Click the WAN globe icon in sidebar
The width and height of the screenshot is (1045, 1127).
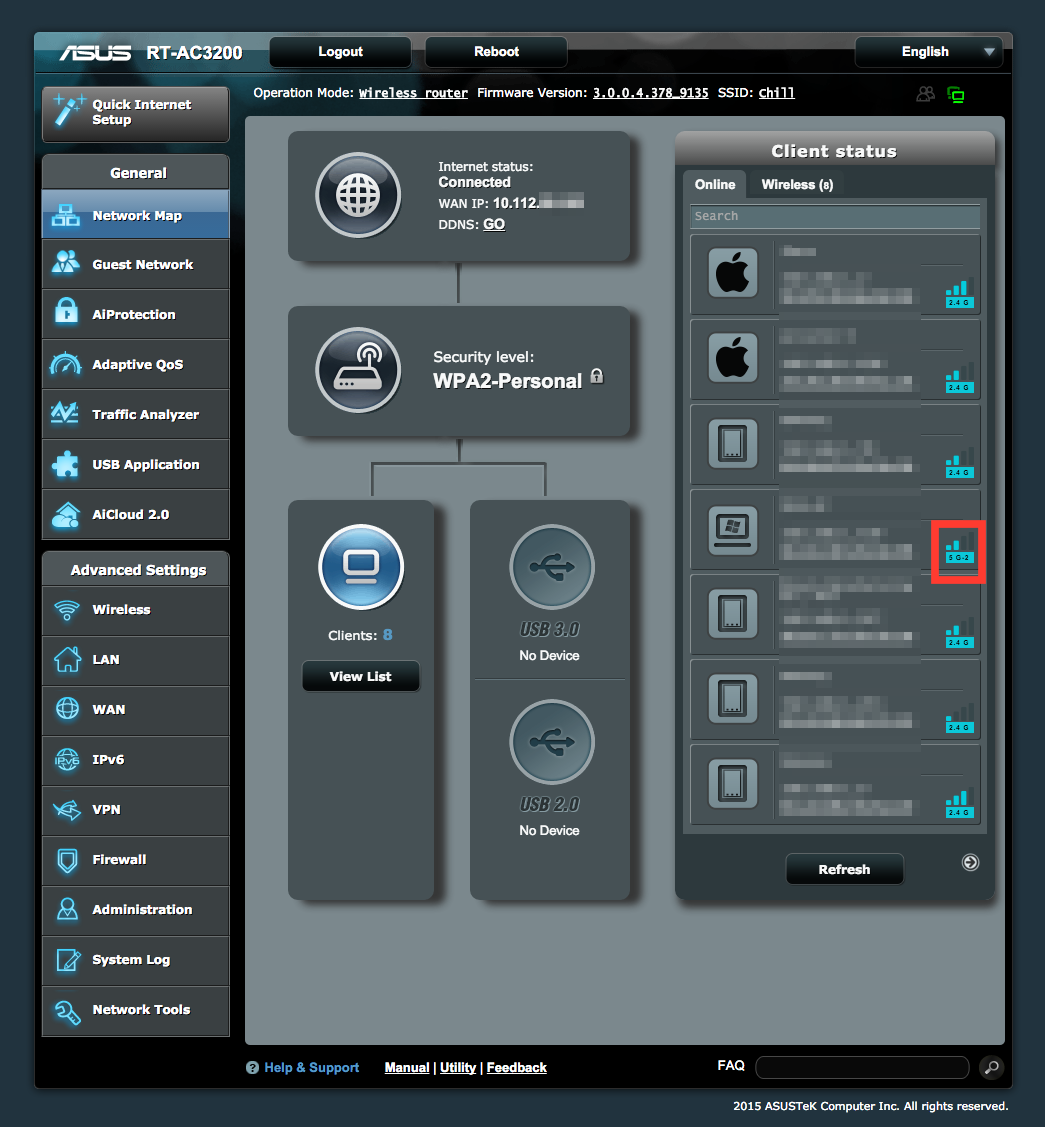click(x=67, y=709)
